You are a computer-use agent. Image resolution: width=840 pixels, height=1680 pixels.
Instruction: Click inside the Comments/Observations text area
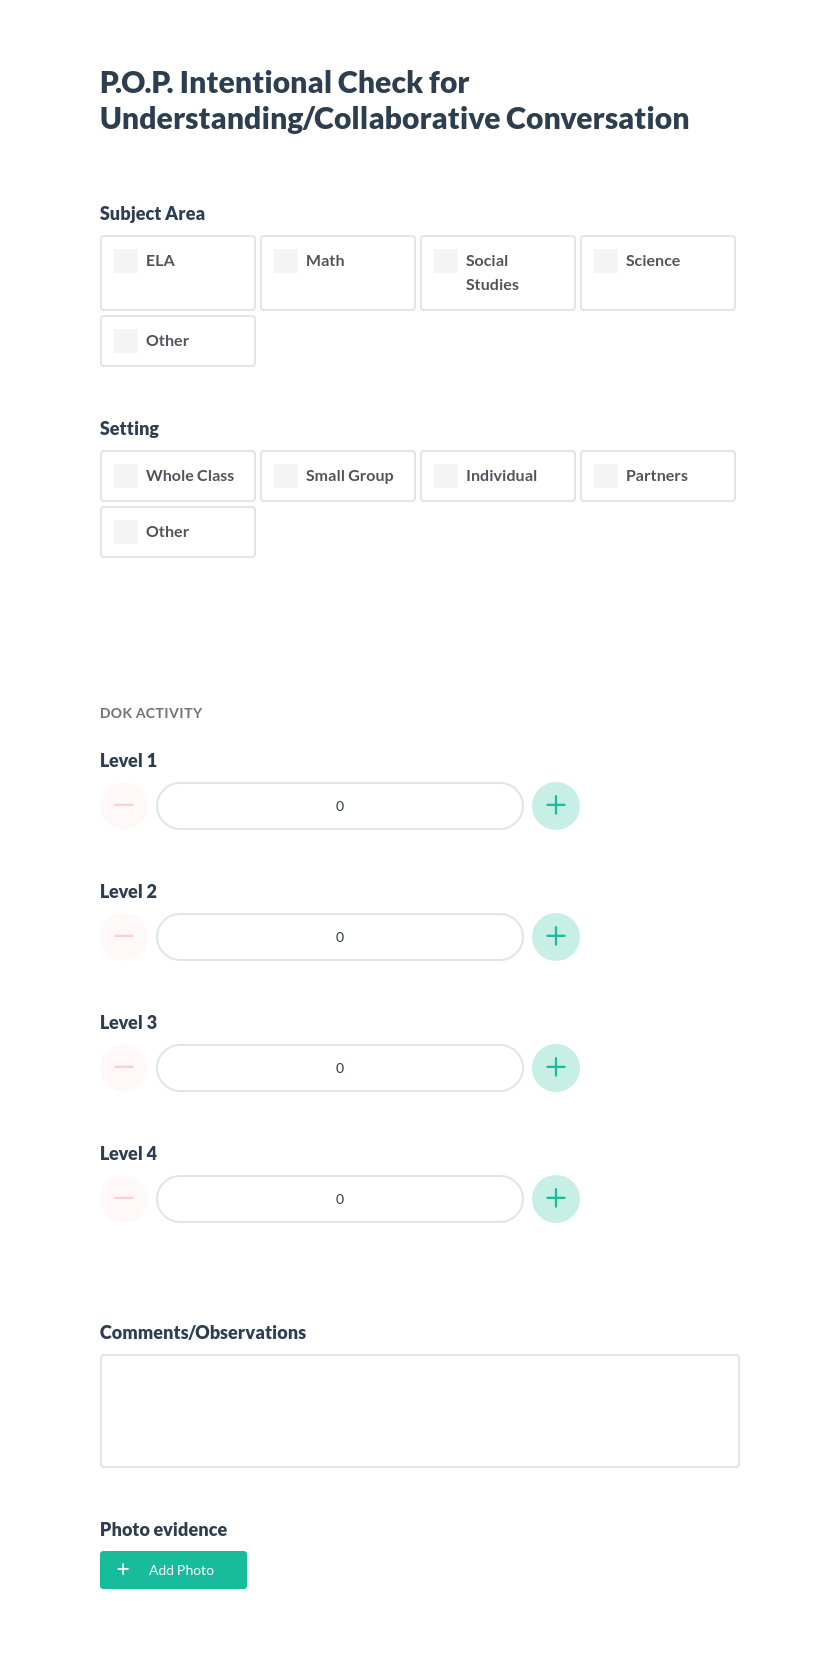(x=419, y=1410)
